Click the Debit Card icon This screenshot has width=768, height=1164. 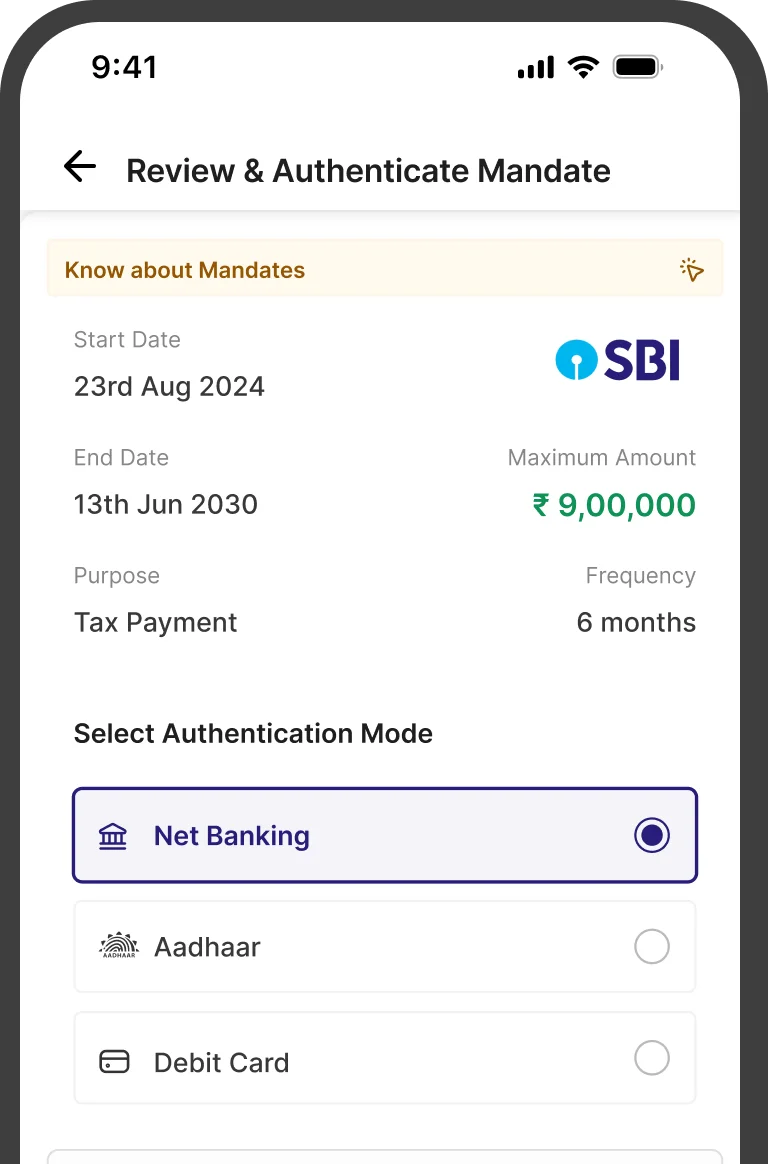tap(115, 1061)
